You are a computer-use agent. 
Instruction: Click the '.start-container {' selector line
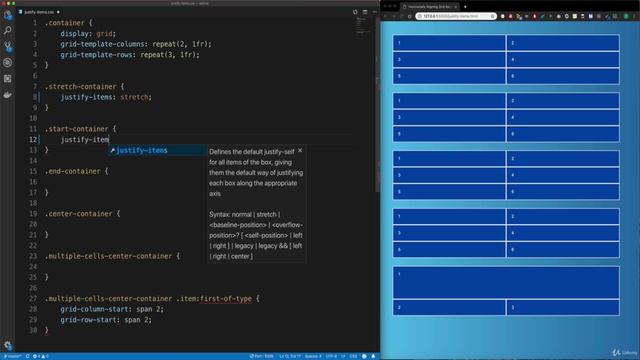click(x=80, y=129)
